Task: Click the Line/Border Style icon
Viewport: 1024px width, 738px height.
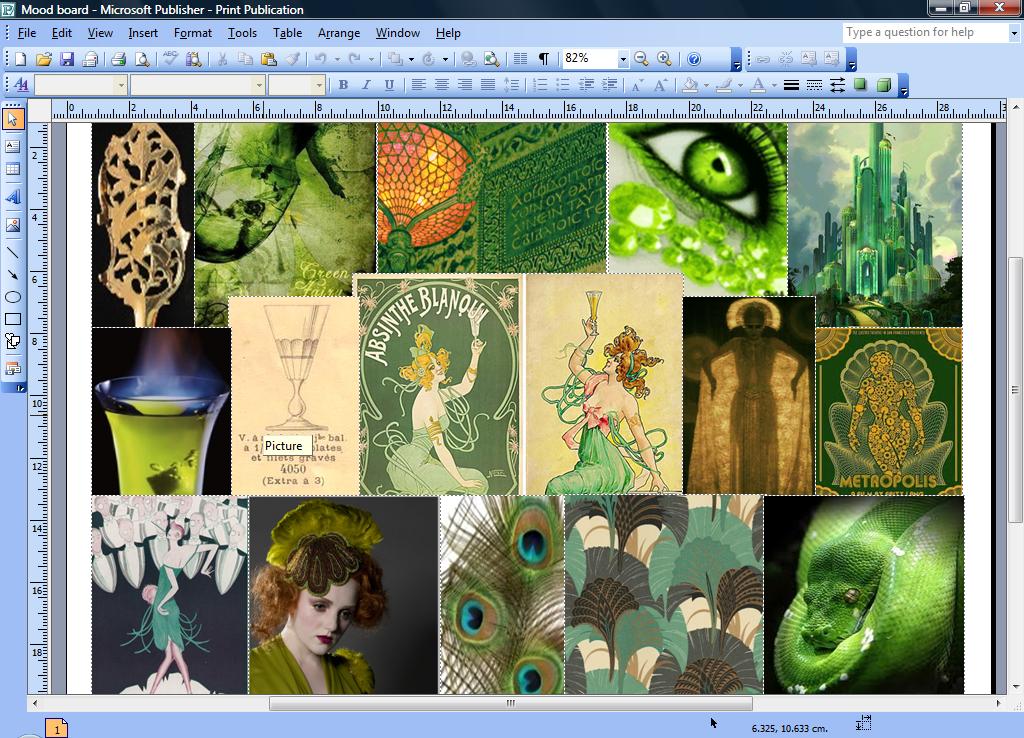Action: point(791,85)
